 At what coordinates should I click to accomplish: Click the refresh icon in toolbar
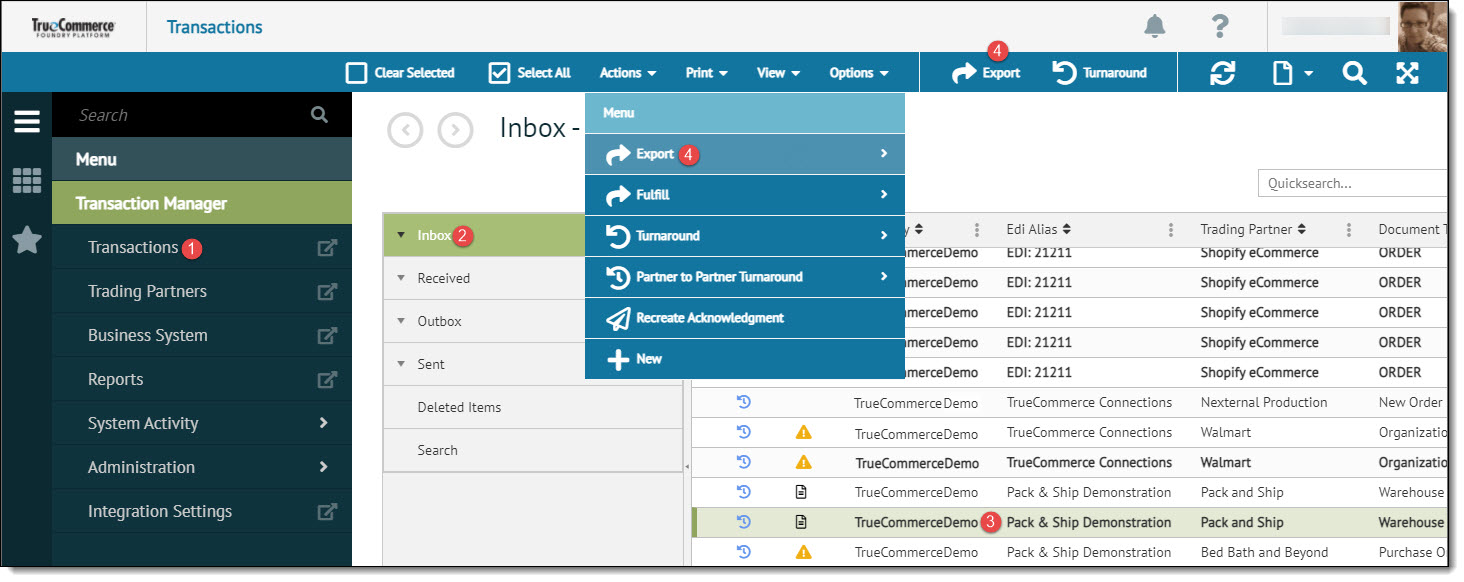(1222, 73)
